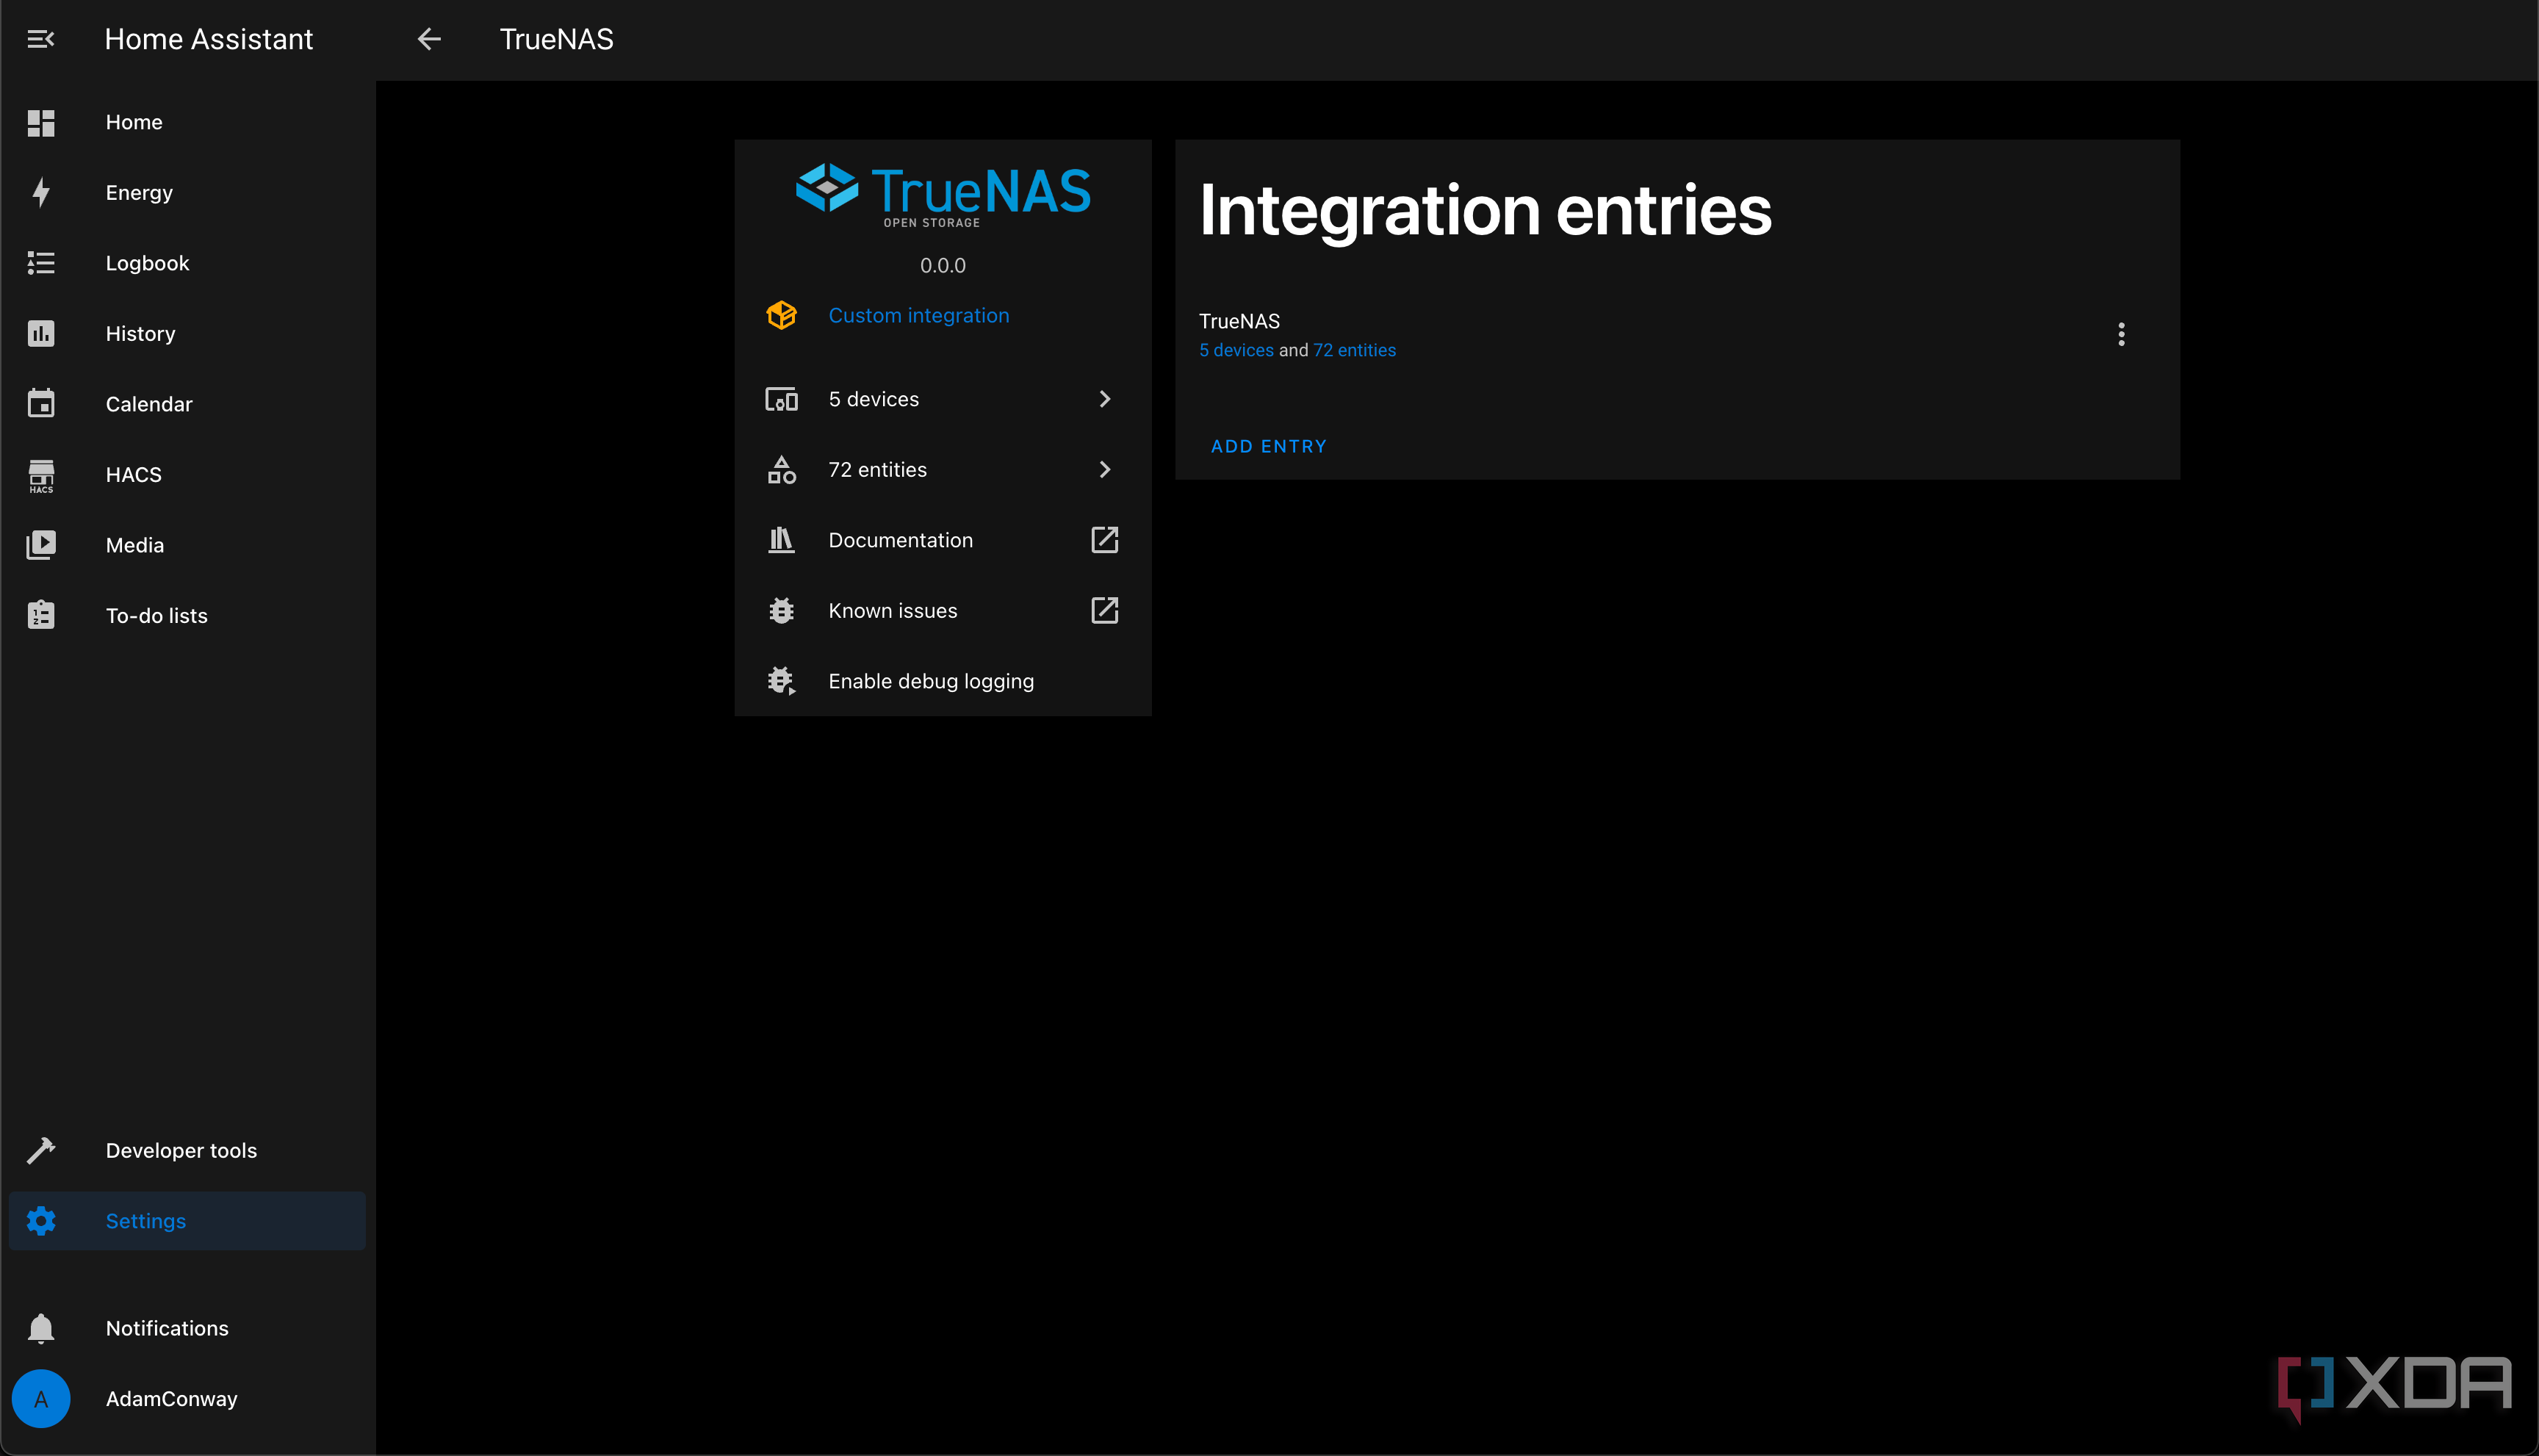
Task: Collapse the sidebar with the menu icon
Action: (x=41, y=39)
